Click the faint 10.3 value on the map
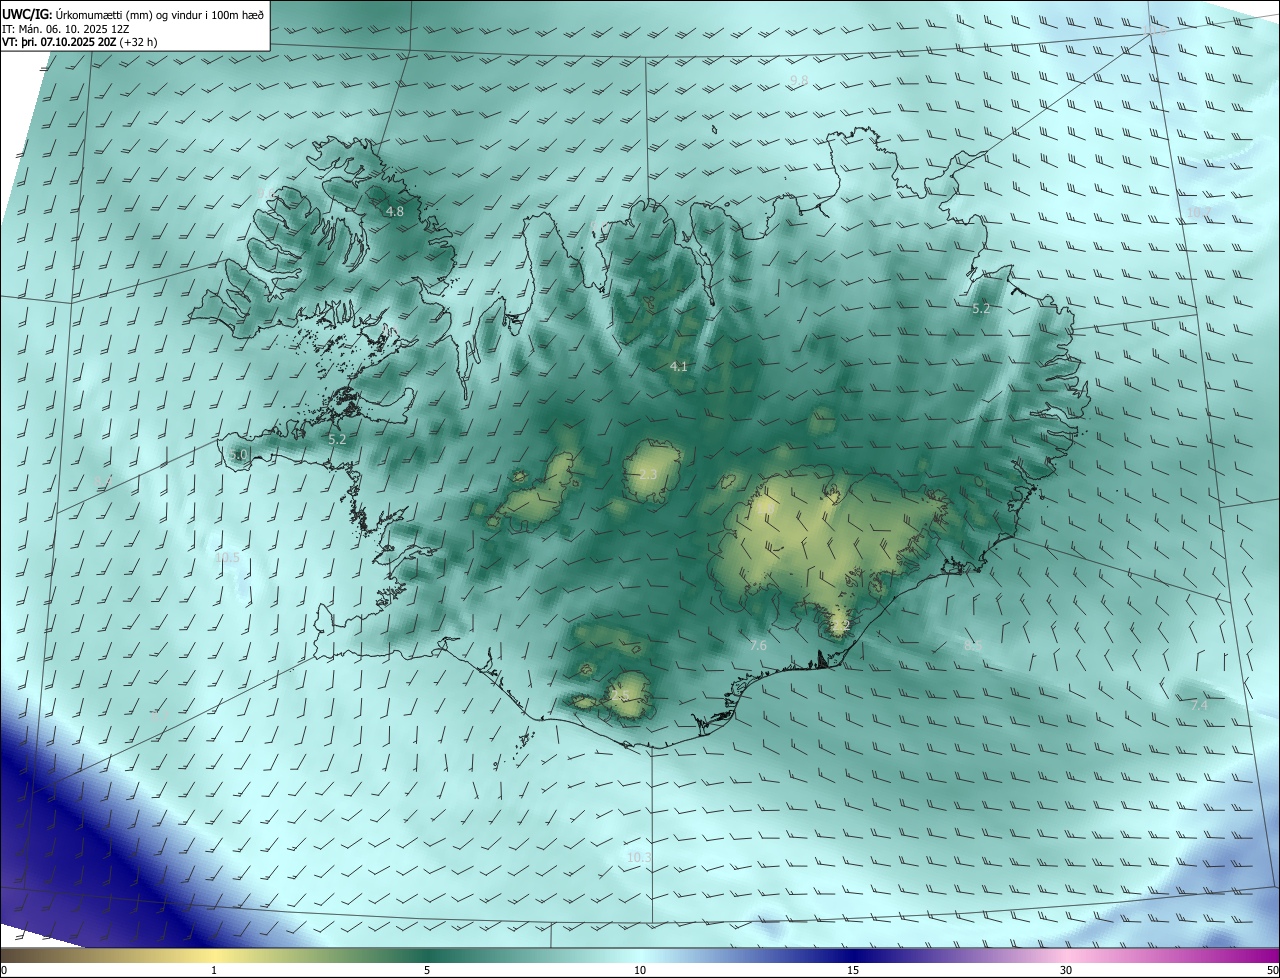The image size is (1280, 978). (639, 858)
